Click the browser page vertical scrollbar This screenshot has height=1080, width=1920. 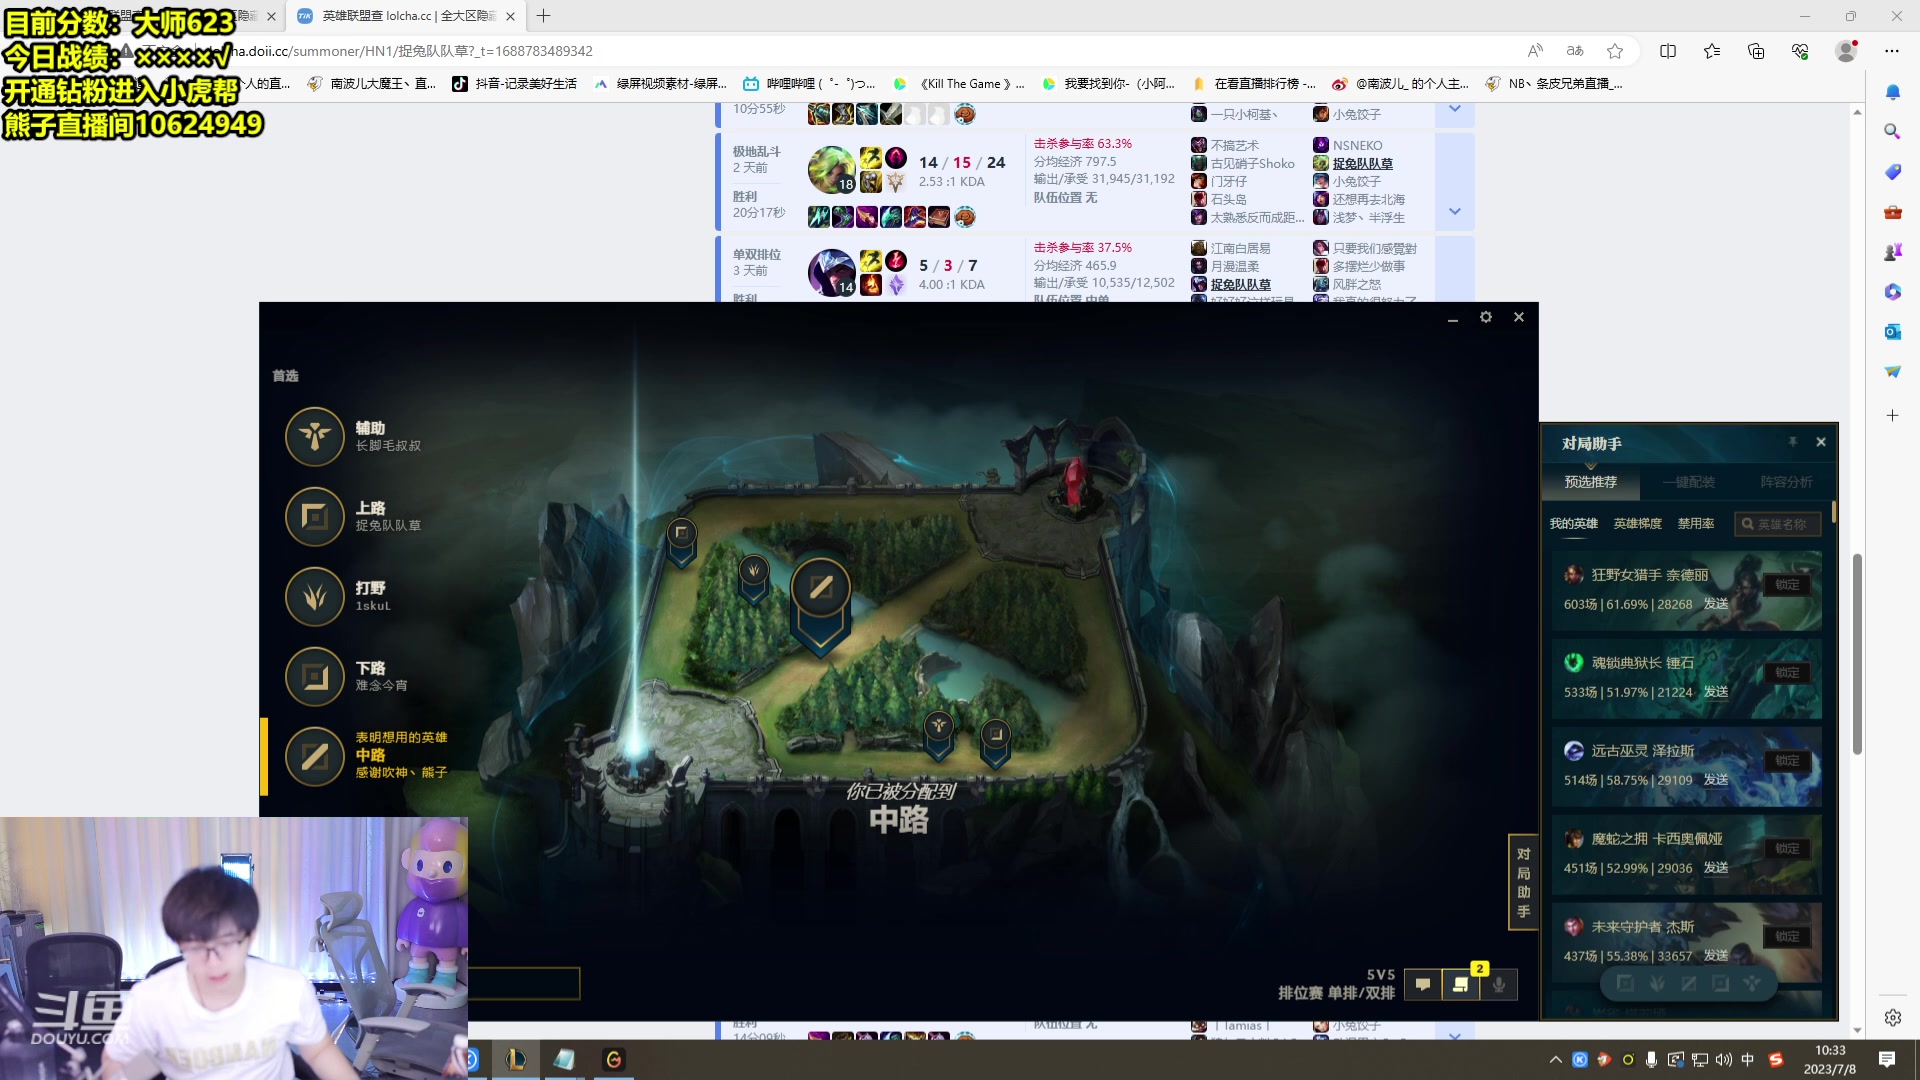[1857, 654]
